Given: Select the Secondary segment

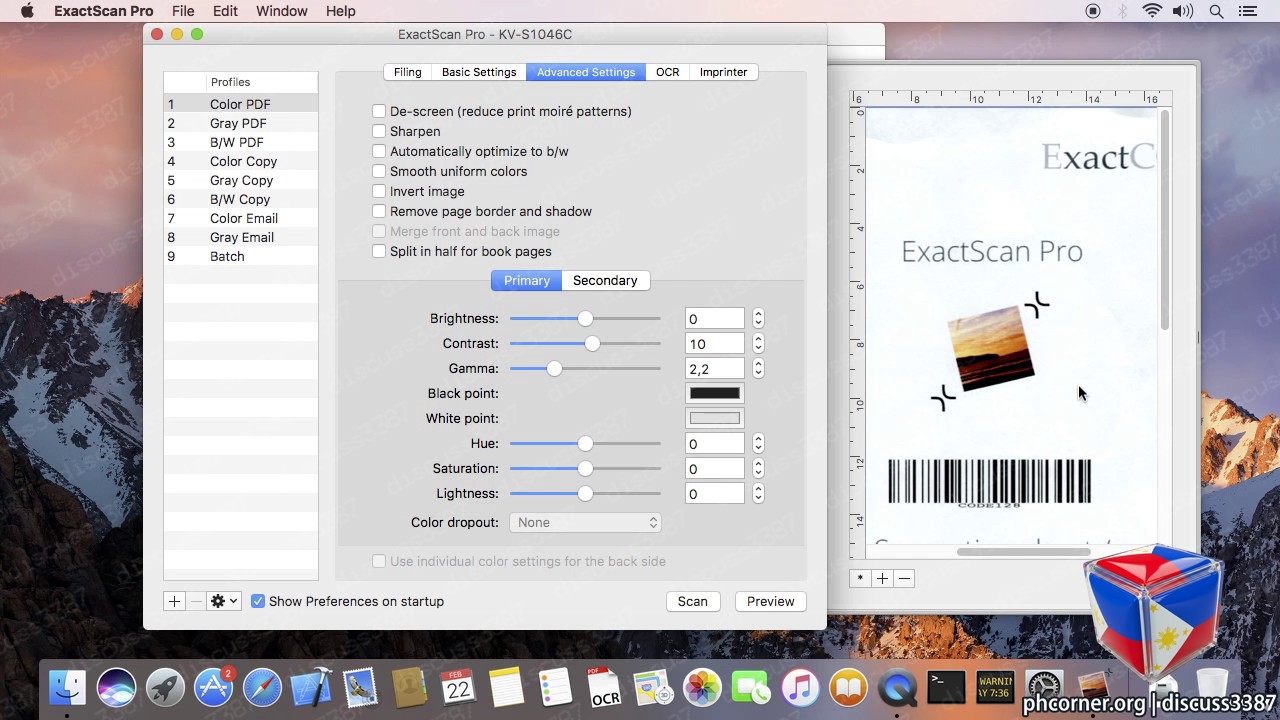Looking at the screenshot, I should click(x=605, y=280).
